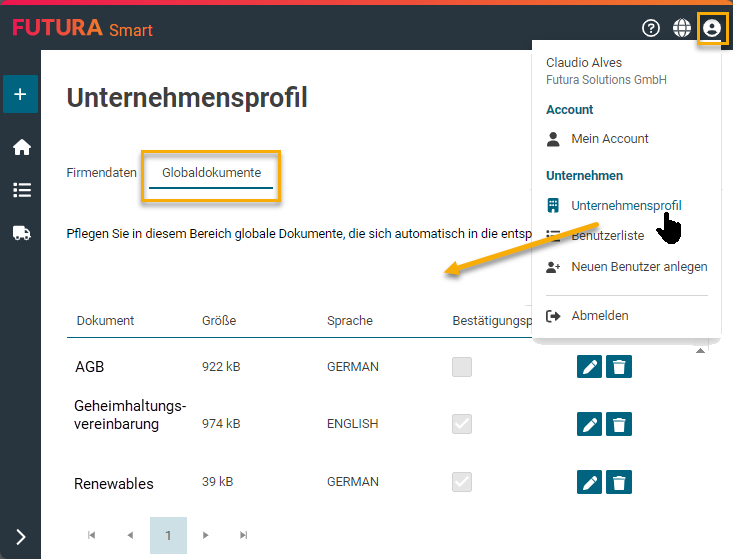The width and height of the screenshot is (733, 559).
Task: Open the truck delivery icon in sidebar
Action: (21, 233)
